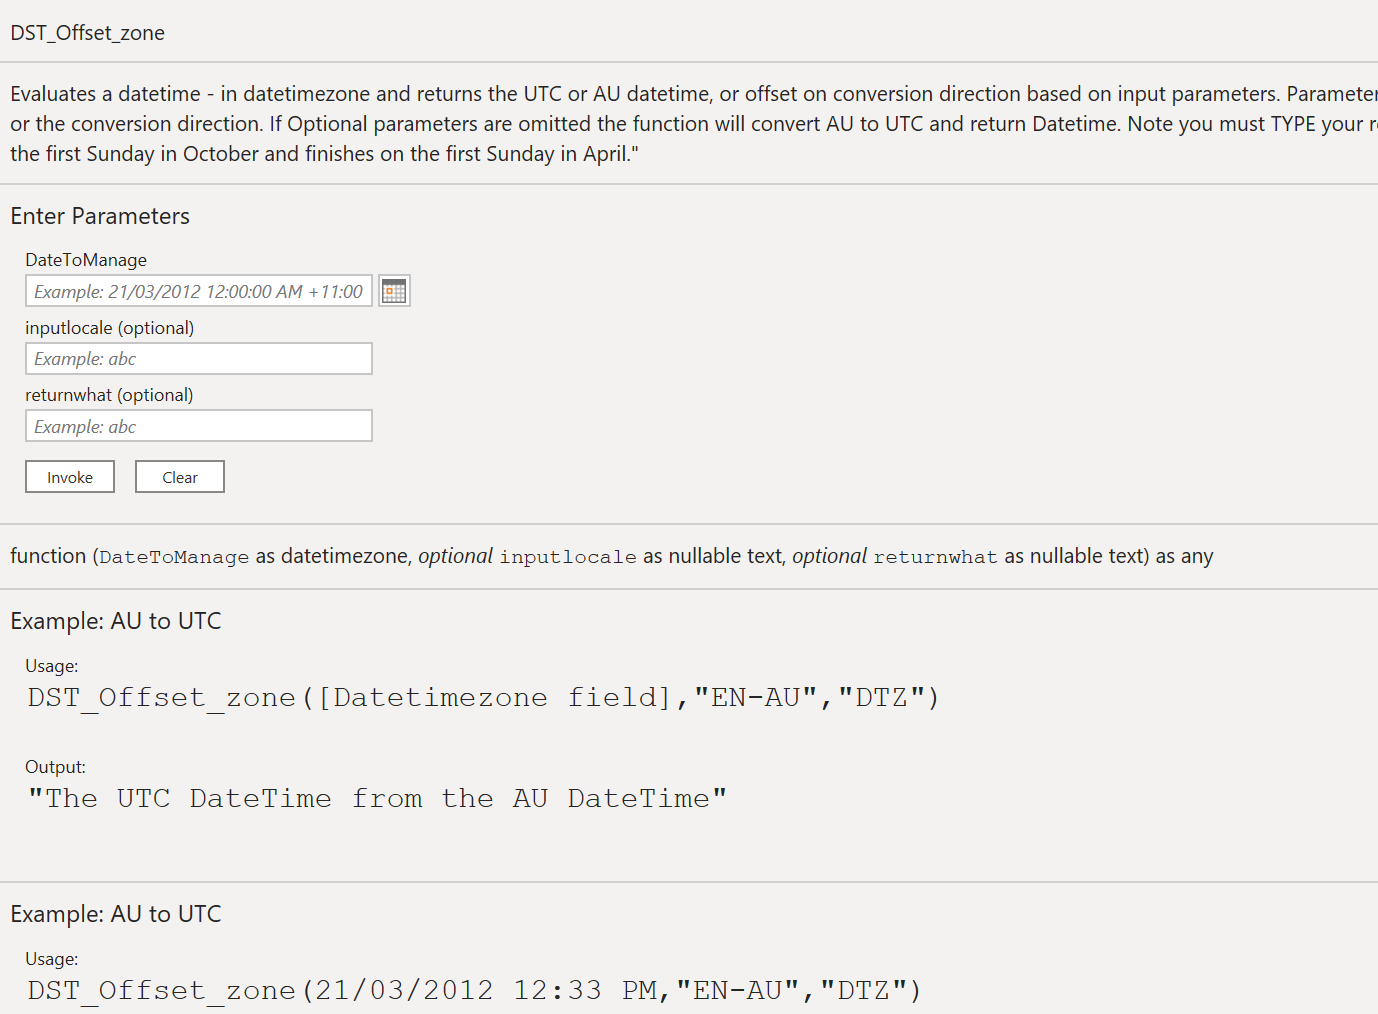Click the Output: label
Viewport: 1378px width, 1014px height.
click(56, 767)
